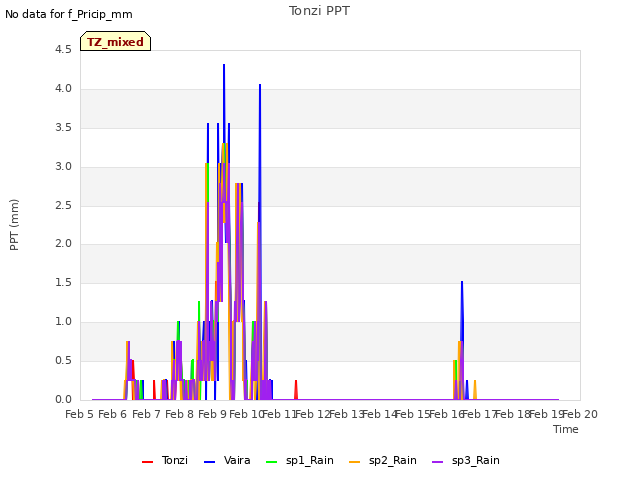Click the 1.5 y-axis tick value
This screenshot has width=640, height=480.
pos(63,282)
